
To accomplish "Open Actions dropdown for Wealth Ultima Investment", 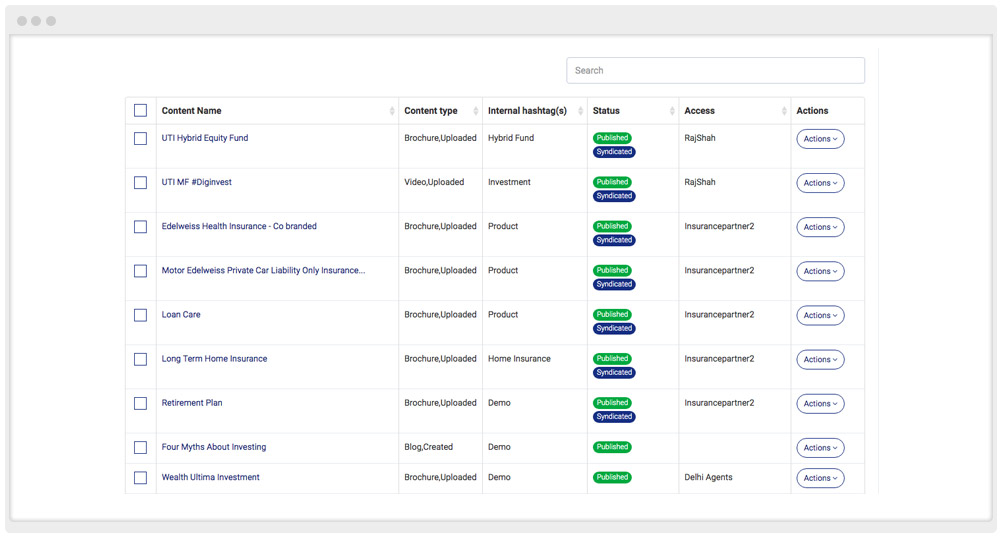I will [820, 478].
